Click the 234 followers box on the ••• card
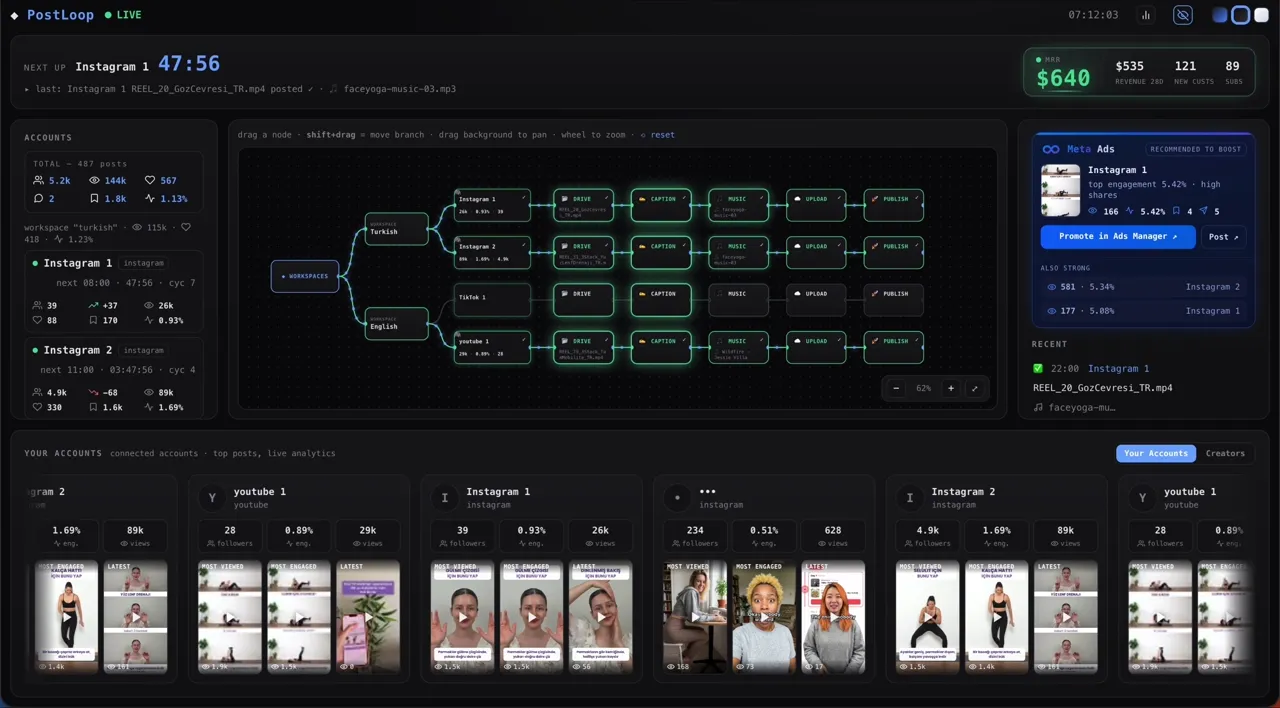 coord(695,535)
